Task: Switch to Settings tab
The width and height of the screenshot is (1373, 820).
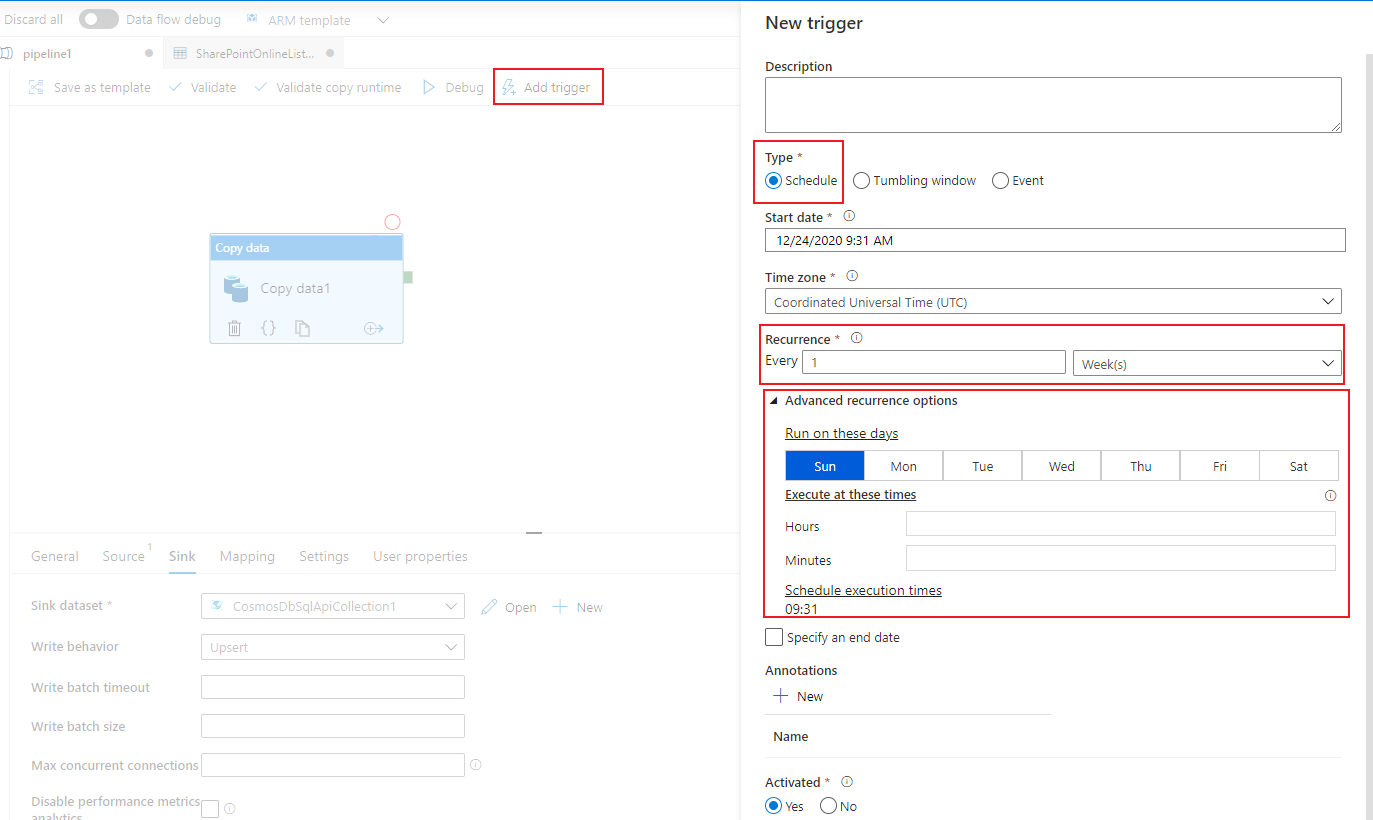Action: pos(324,556)
